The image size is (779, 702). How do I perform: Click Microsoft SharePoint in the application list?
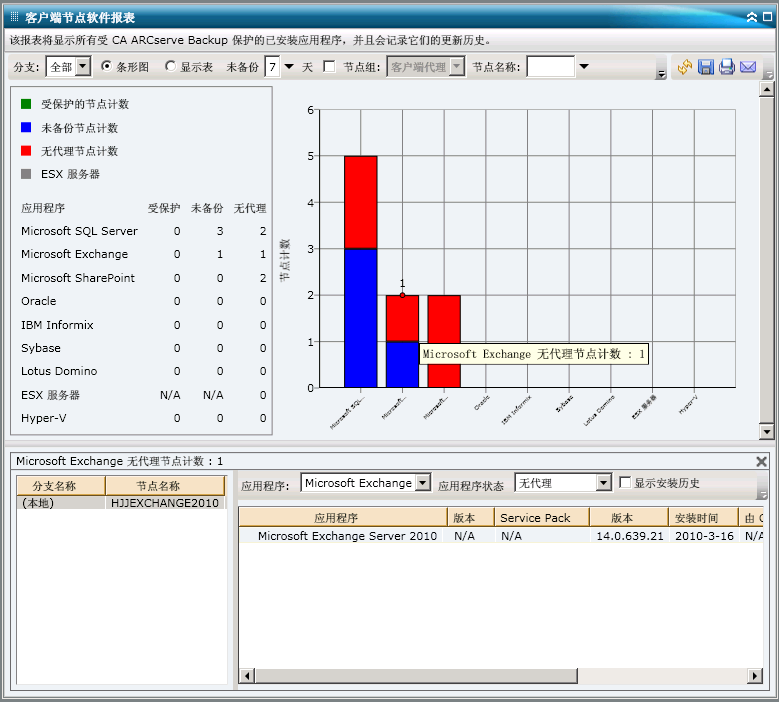click(x=78, y=278)
